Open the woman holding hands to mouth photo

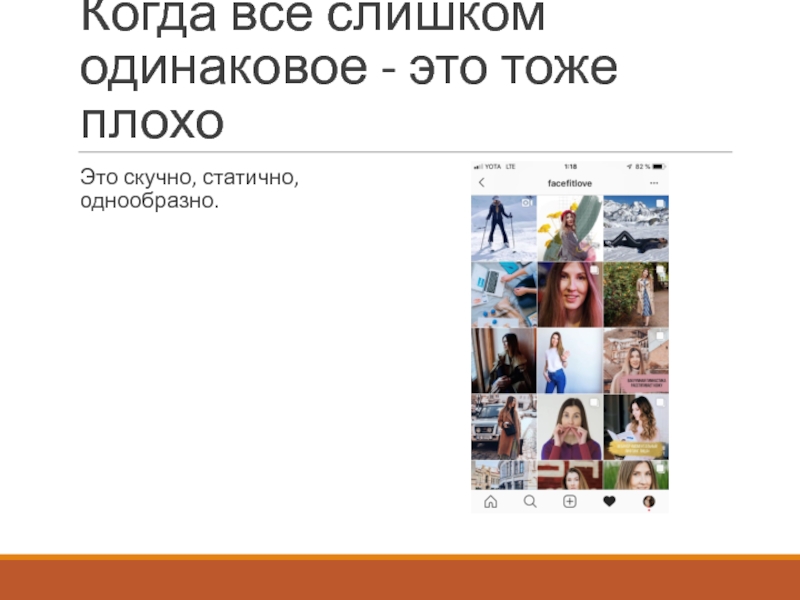[569, 426]
